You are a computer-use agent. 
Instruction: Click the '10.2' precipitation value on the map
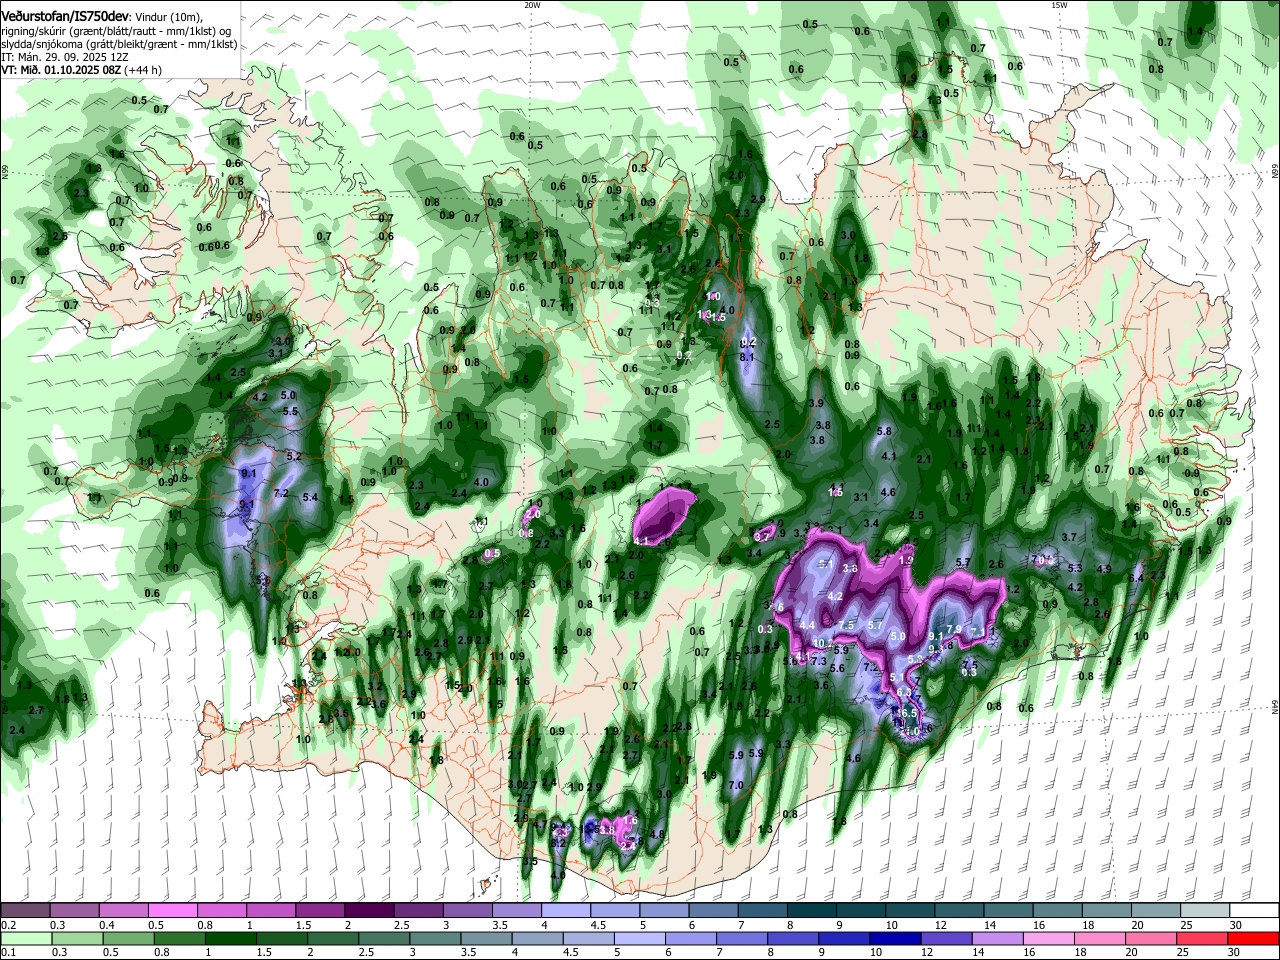[x=823, y=643]
